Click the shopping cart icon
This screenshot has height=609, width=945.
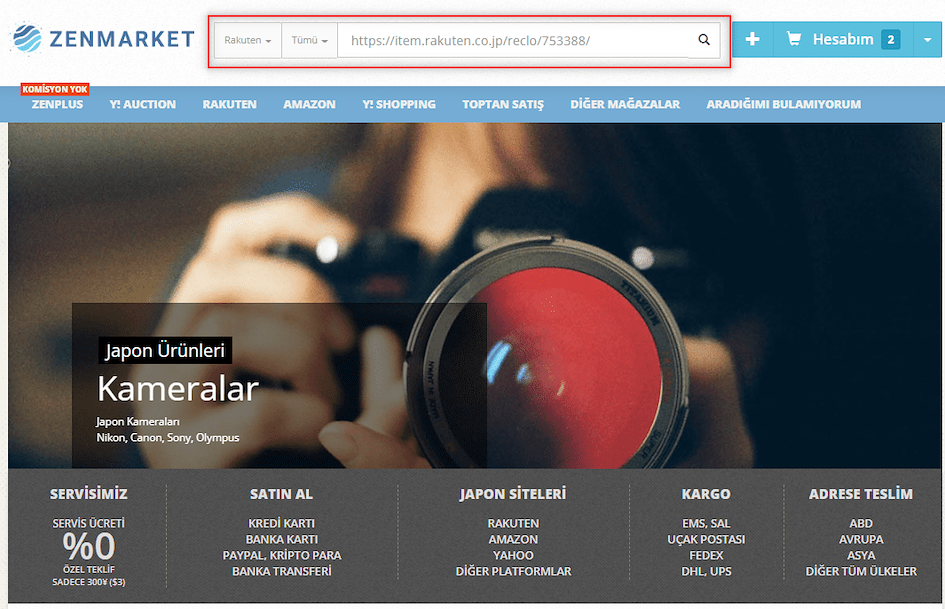(x=794, y=39)
